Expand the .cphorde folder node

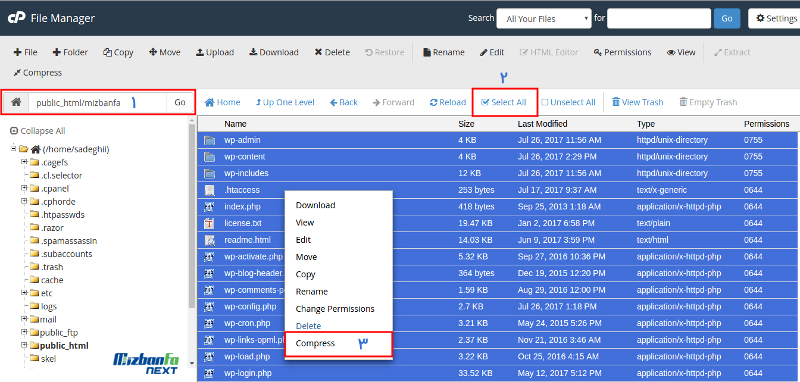pos(24,201)
